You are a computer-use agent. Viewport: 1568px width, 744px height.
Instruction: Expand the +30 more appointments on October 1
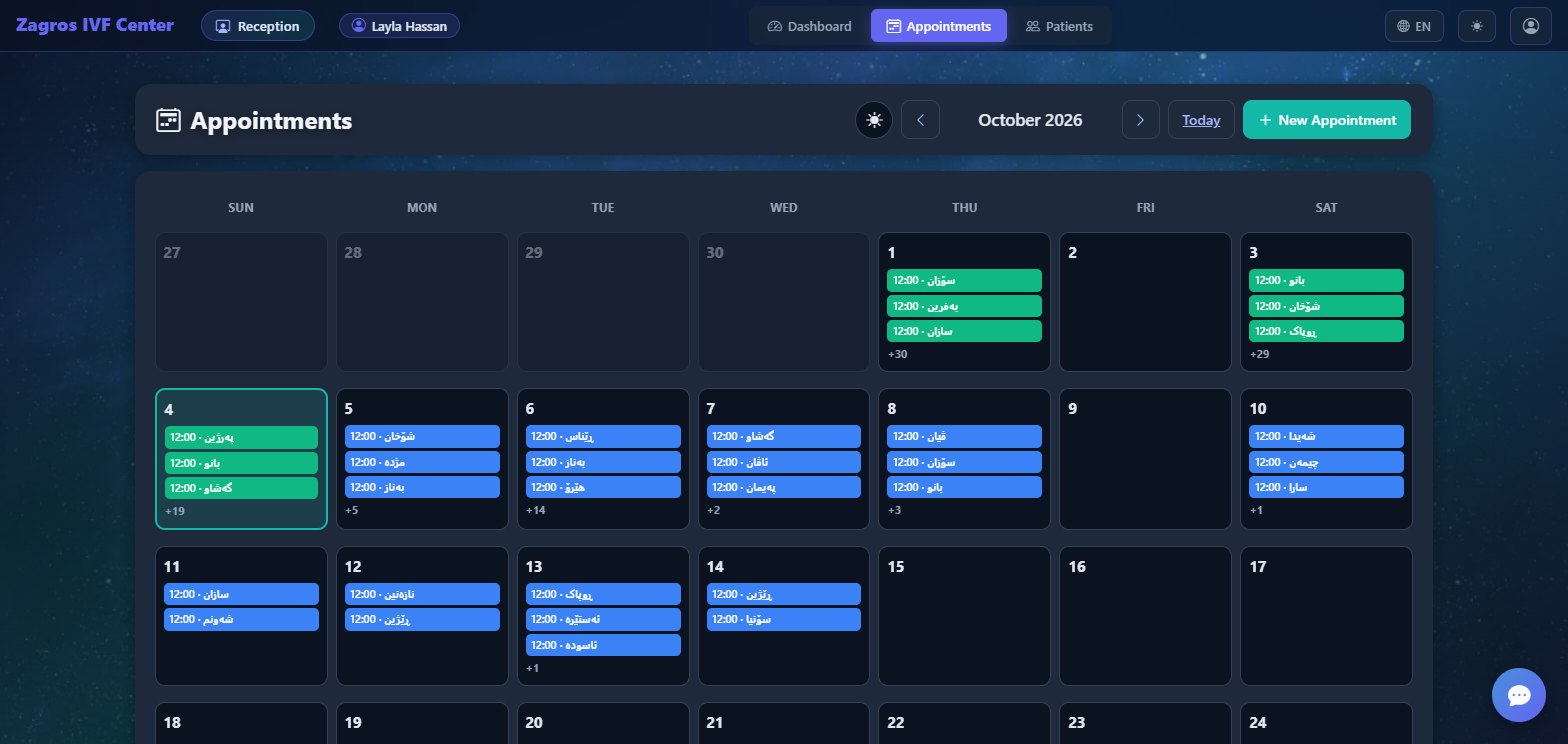click(898, 354)
